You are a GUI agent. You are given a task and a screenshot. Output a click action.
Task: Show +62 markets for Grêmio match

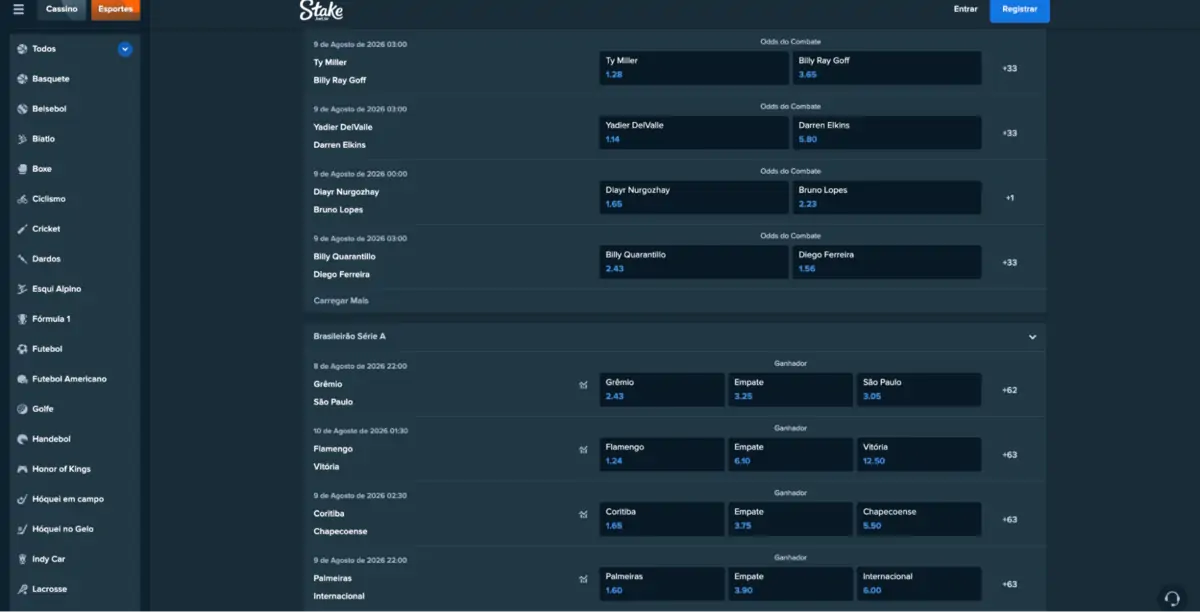1010,390
